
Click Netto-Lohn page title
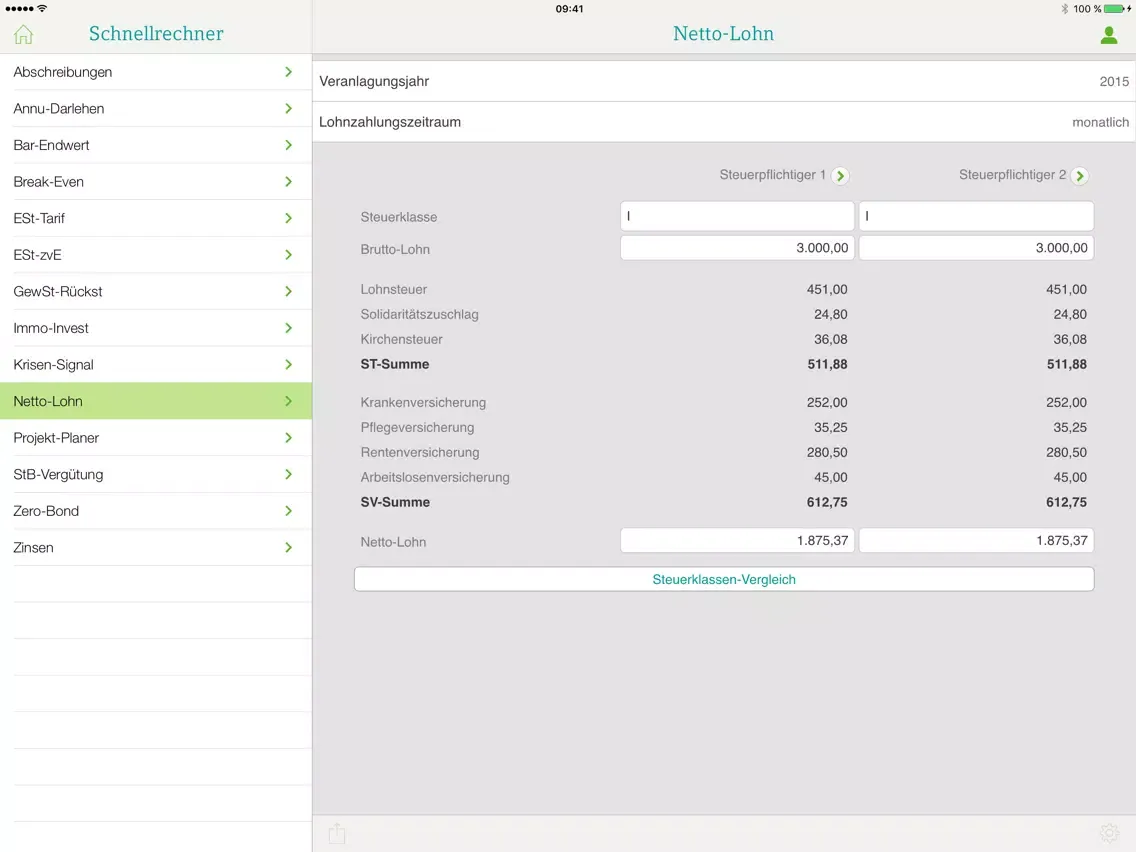[x=723, y=34]
